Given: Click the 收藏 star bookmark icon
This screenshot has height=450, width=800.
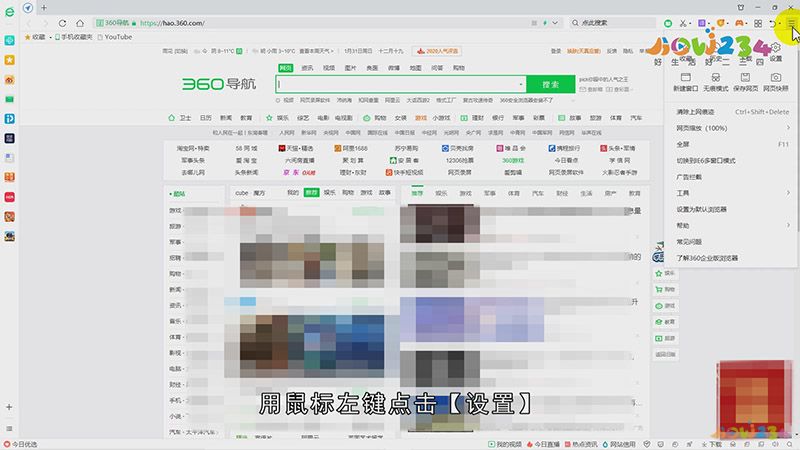Looking at the screenshot, I should 28,37.
